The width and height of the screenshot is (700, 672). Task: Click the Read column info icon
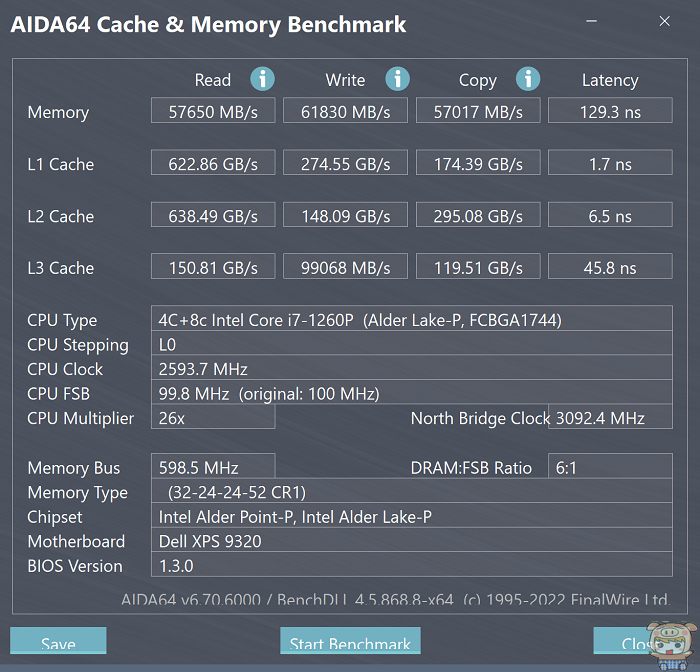[263, 79]
